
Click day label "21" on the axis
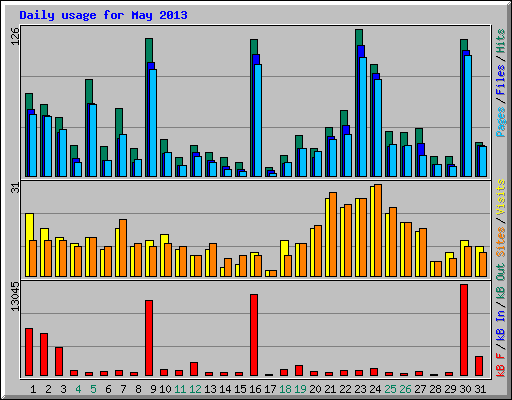coord(330,389)
